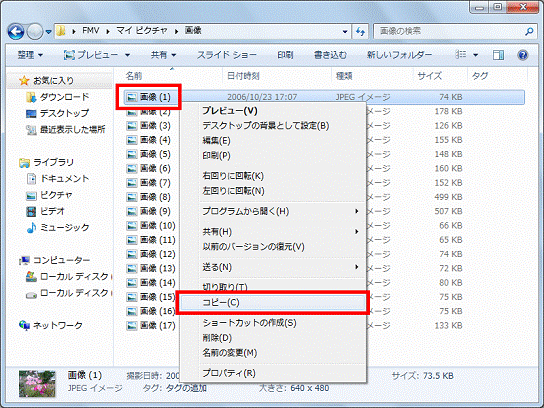Click the 書き込む toolbar button
The height and width of the screenshot is (408, 544).
pos(330,55)
